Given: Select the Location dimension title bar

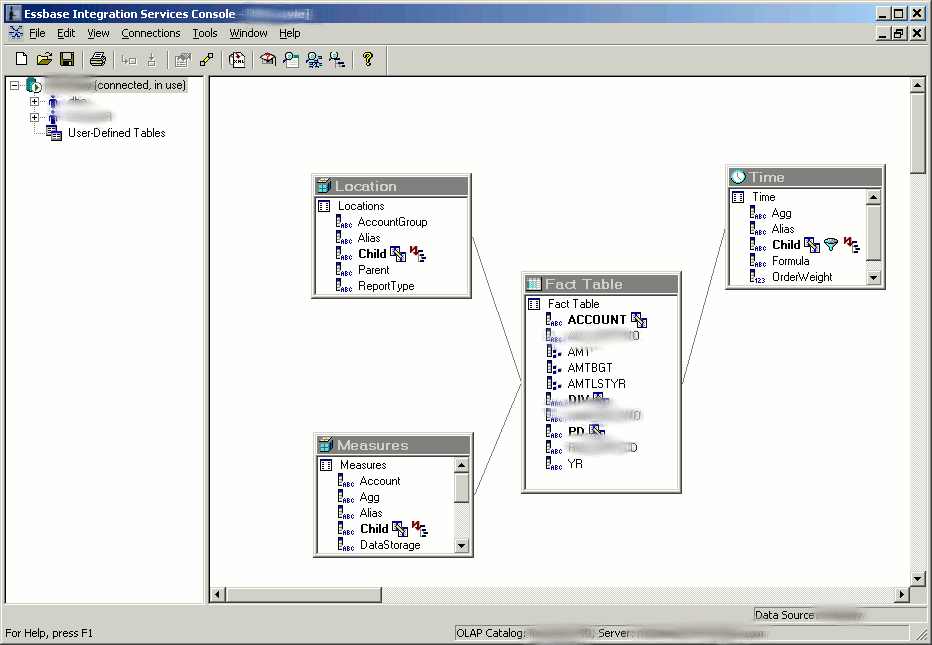Looking at the screenshot, I should (392, 186).
